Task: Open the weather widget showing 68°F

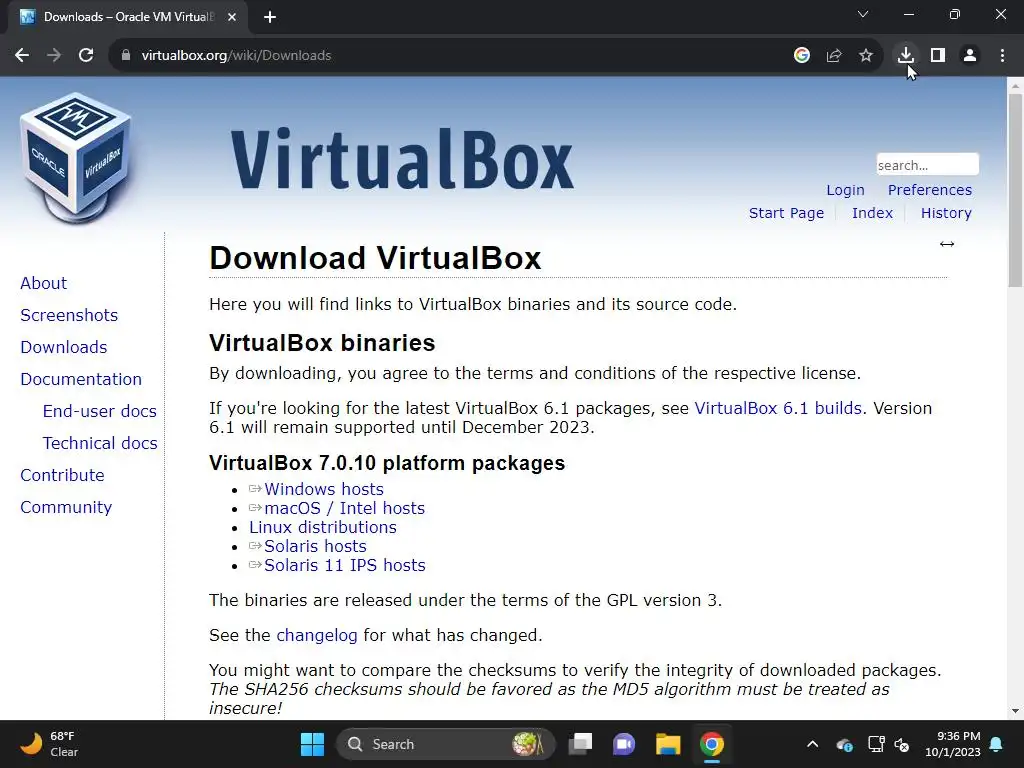Action: (49, 744)
